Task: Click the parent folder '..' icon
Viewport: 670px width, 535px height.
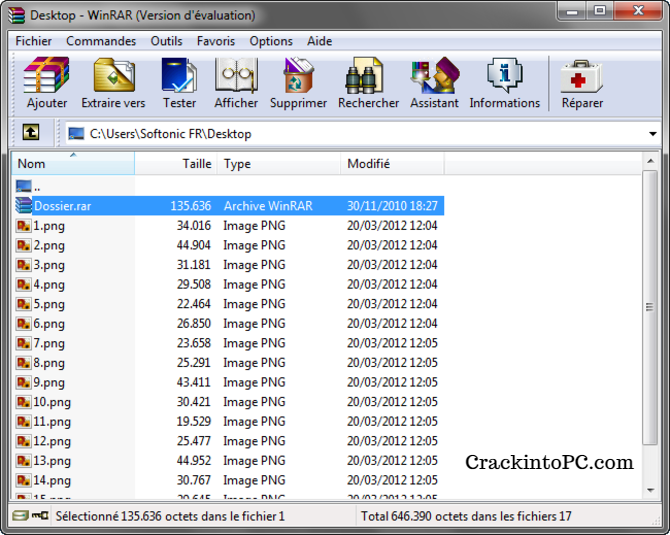Action: pos(24,186)
